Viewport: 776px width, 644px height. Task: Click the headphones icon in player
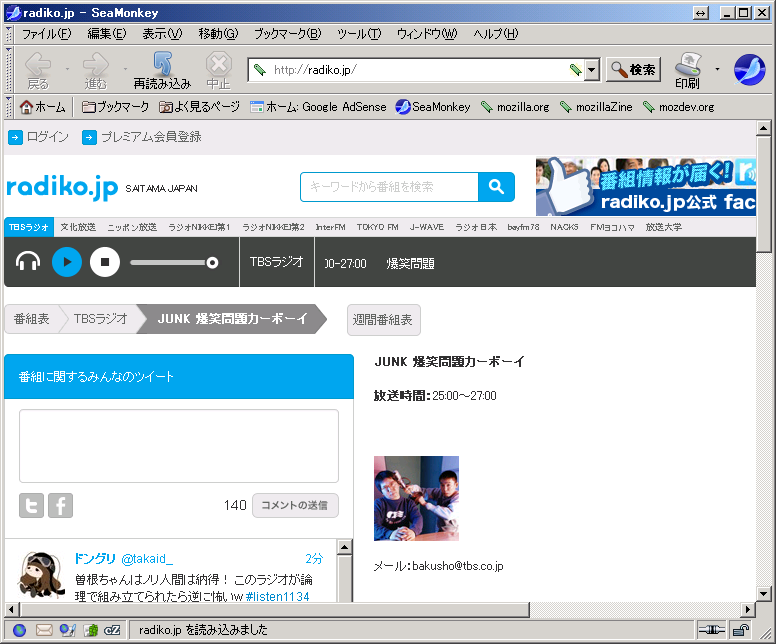pyautogui.click(x=28, y=262)
